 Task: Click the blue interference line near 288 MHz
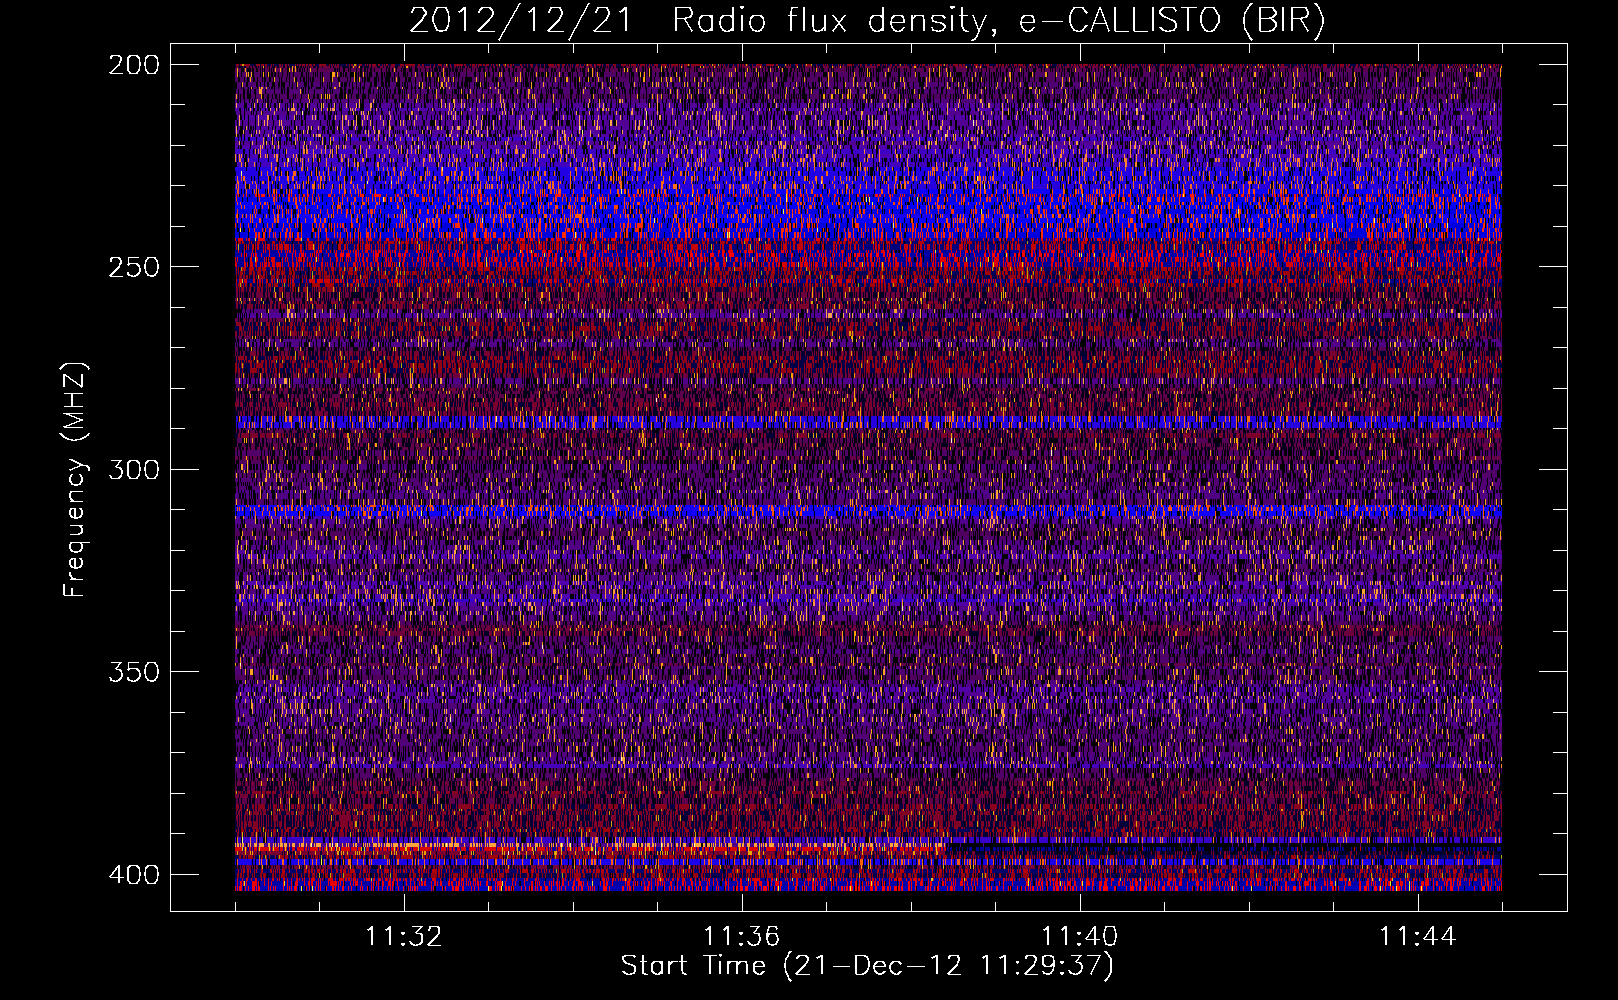click(868, 422)
